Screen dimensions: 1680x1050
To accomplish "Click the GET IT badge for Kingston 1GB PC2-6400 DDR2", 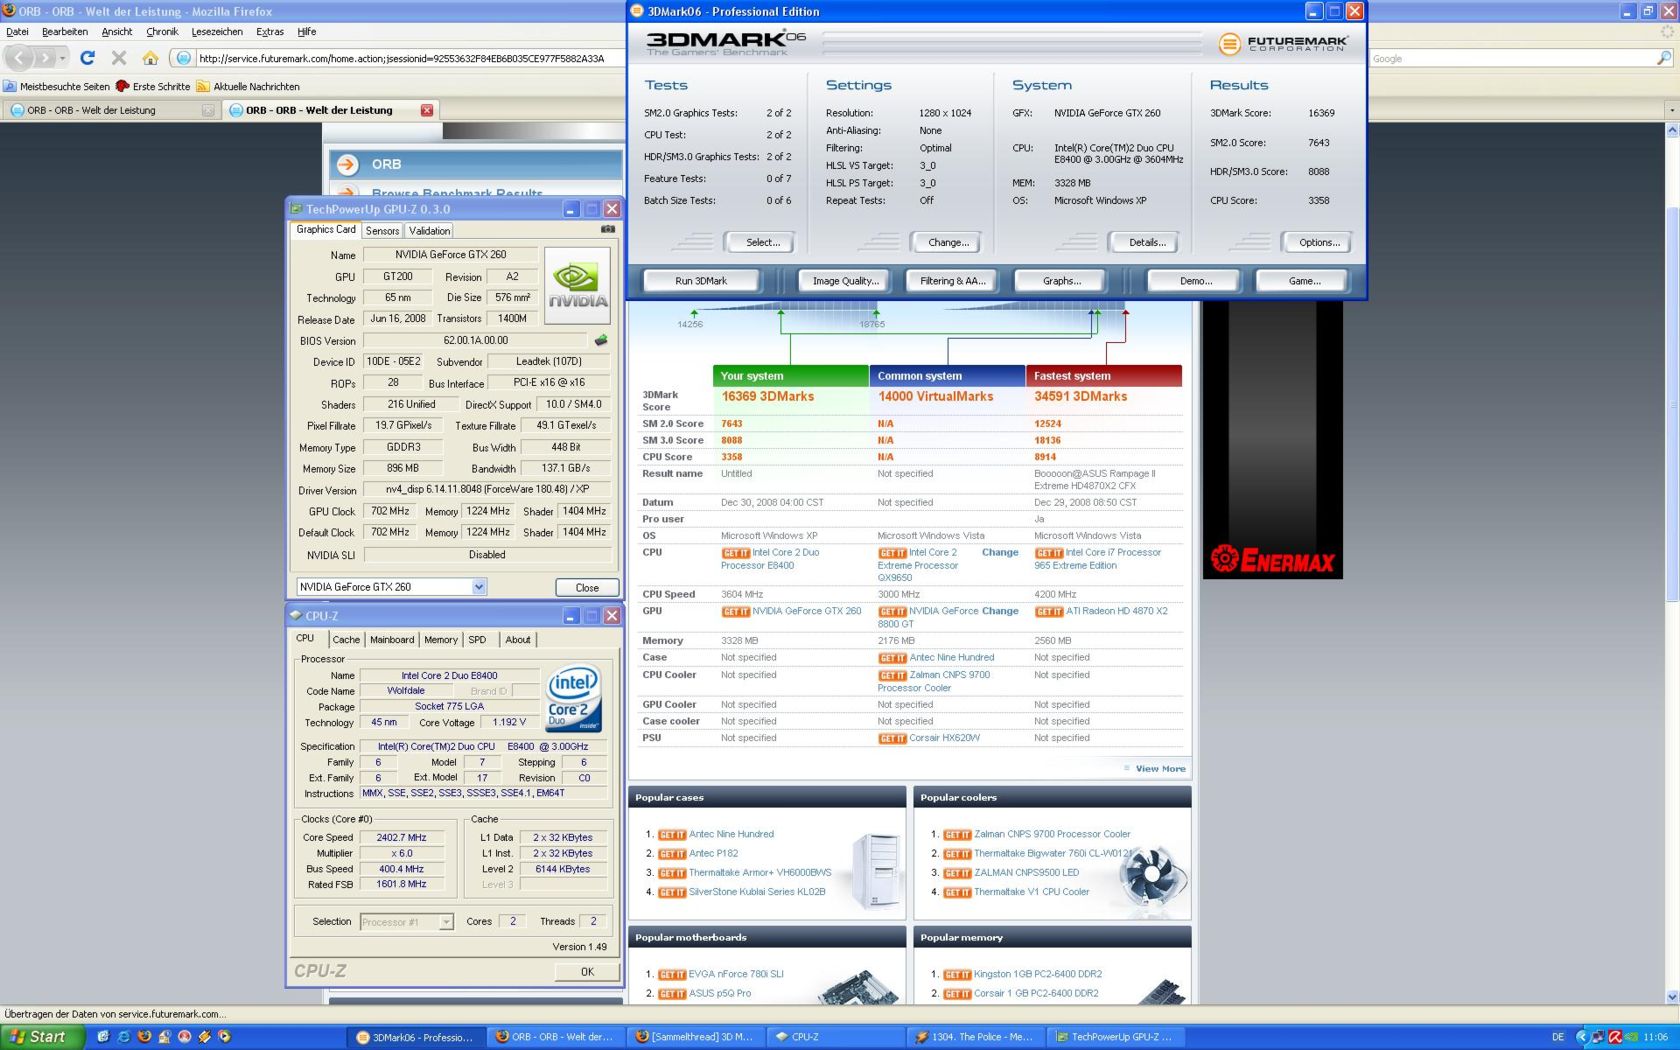I will 957,974.
